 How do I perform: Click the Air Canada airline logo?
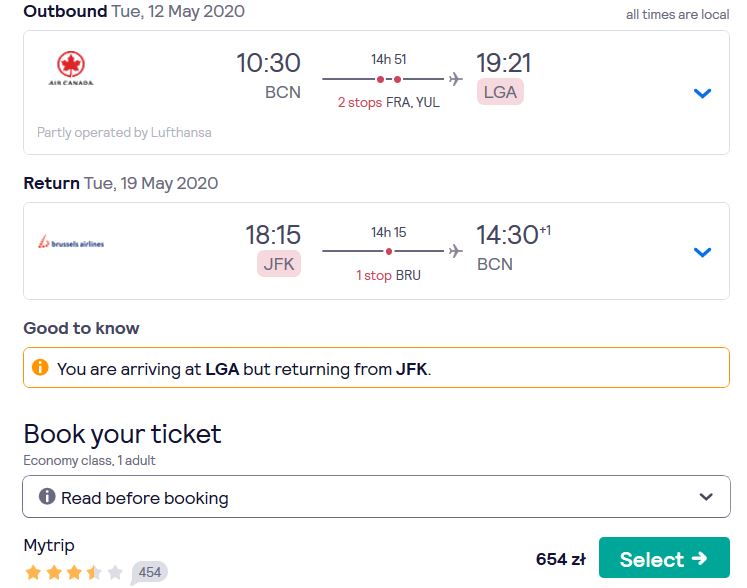[x=71, y=69]
